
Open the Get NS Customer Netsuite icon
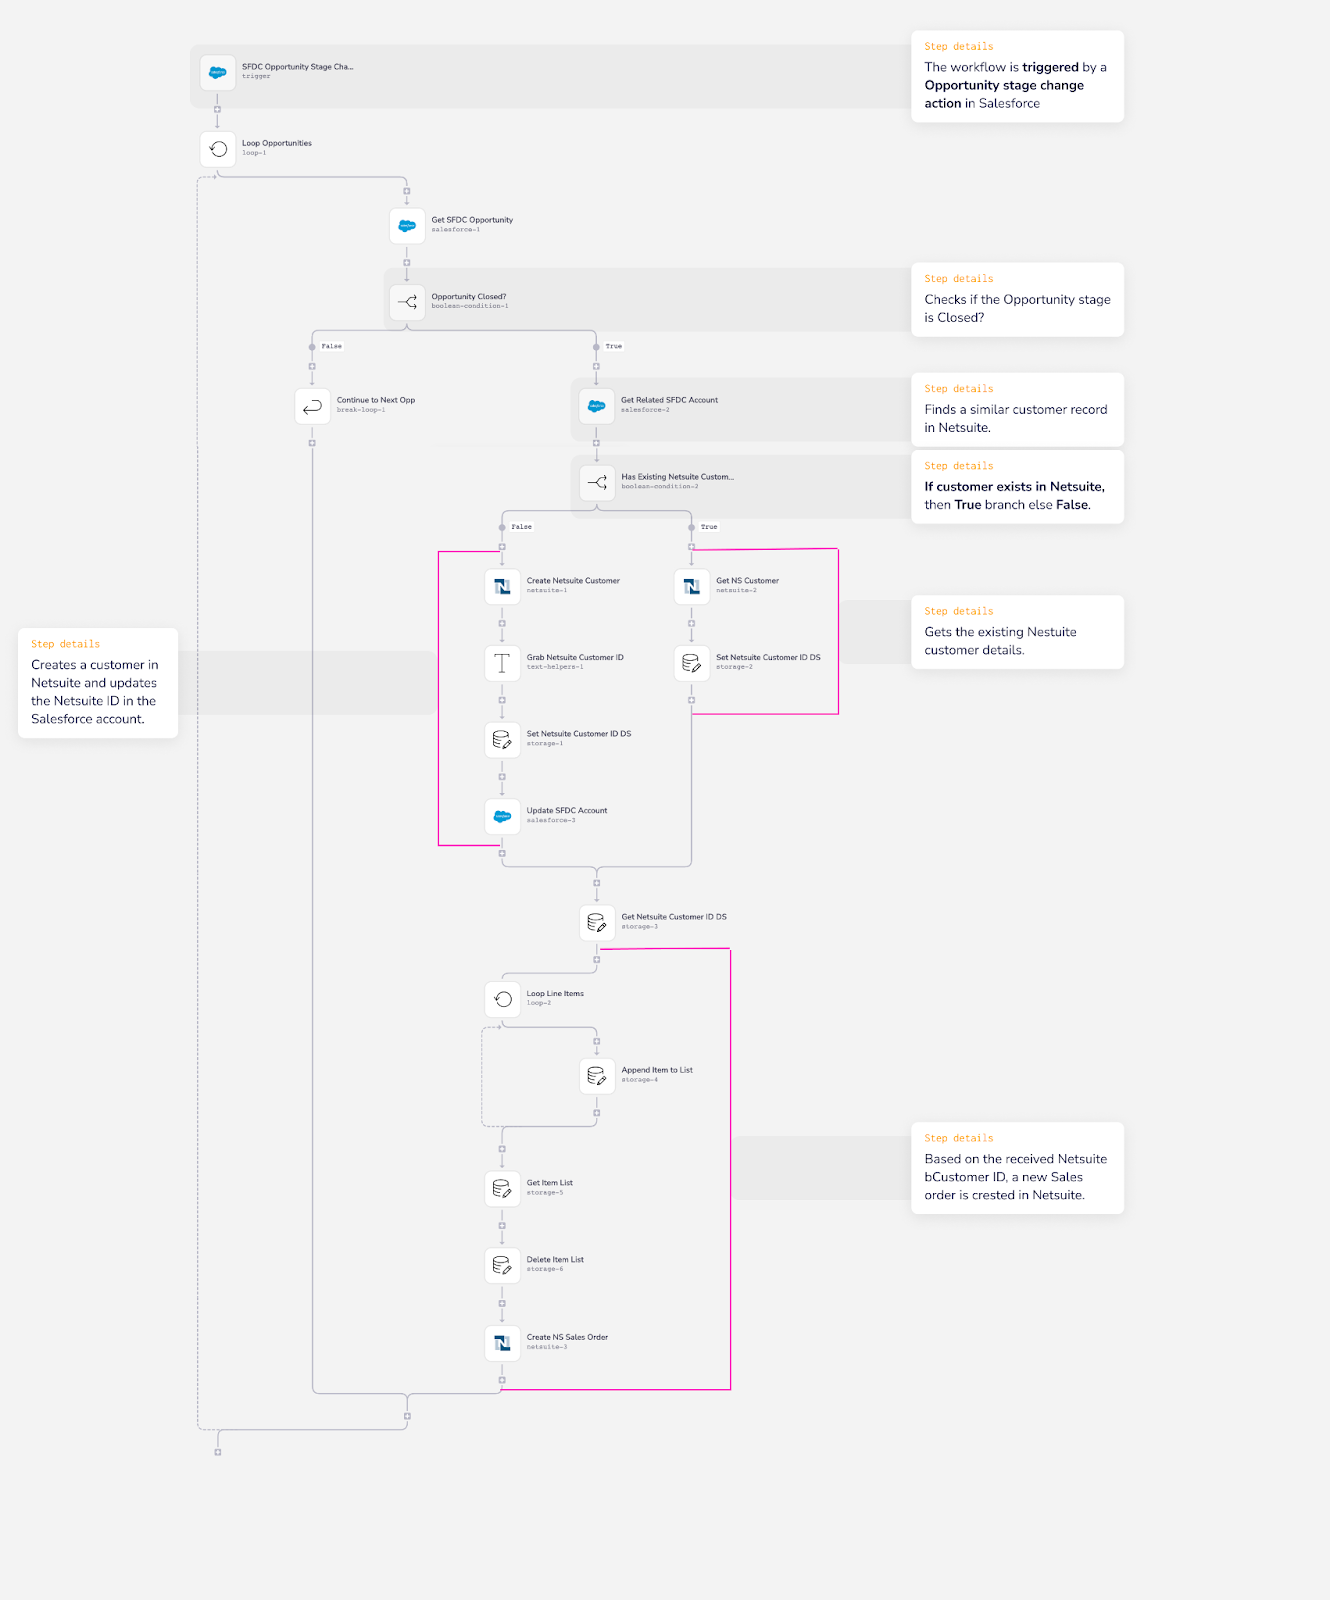coord(691,586)
